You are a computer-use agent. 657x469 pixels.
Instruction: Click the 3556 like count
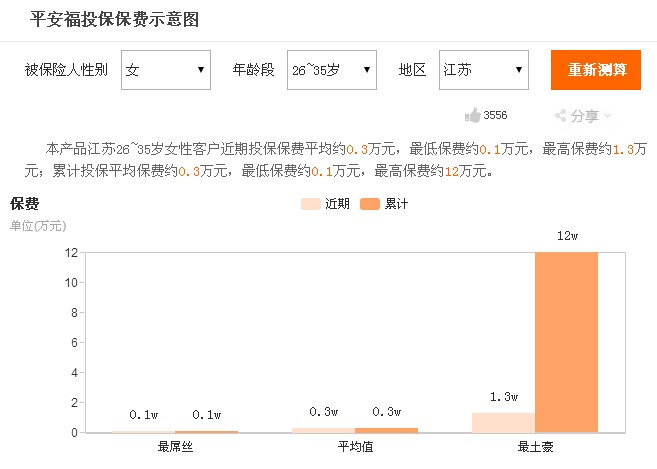pos(495,115)
